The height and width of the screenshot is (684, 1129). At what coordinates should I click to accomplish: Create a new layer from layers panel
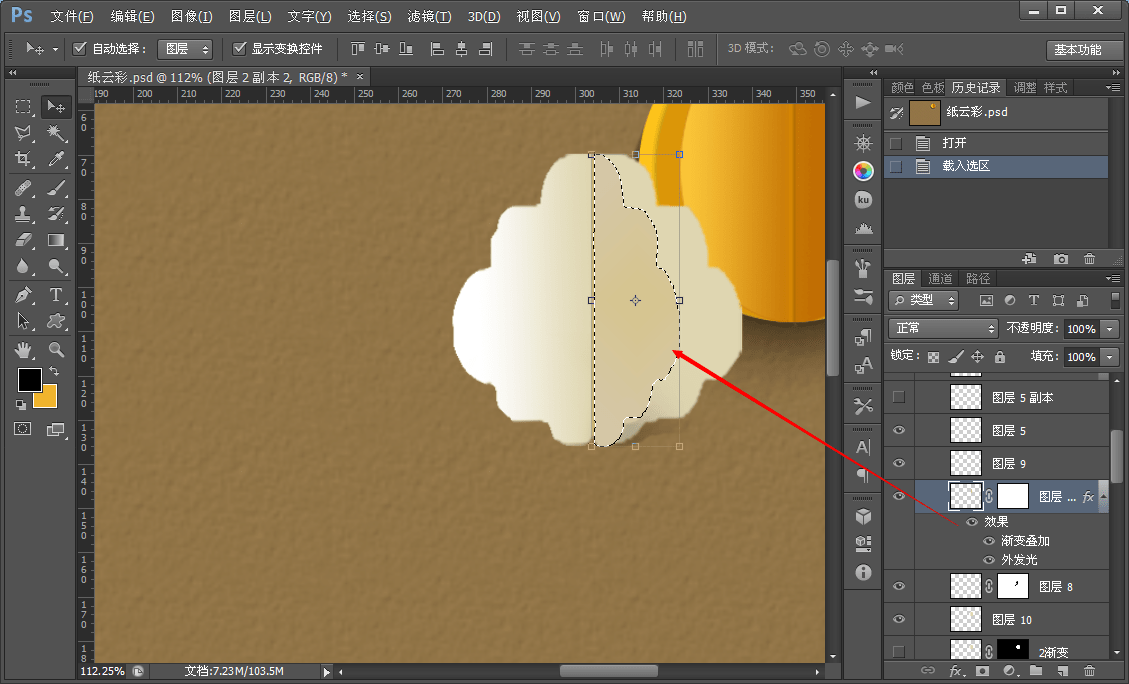coord(1063,671)
